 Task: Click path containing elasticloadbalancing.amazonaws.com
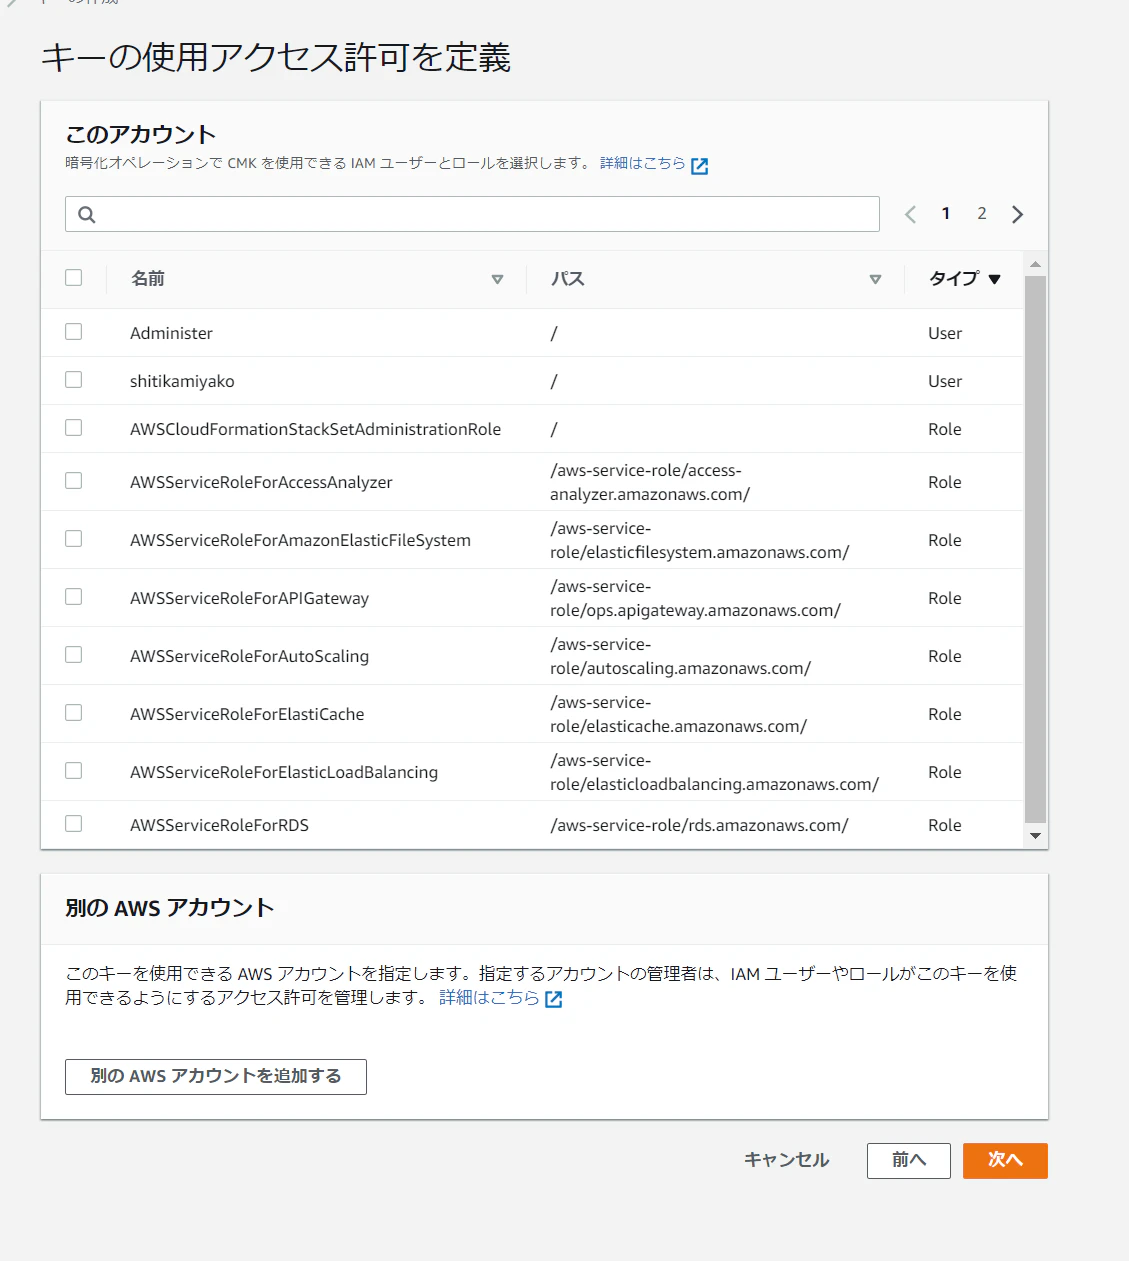[714, 772]
